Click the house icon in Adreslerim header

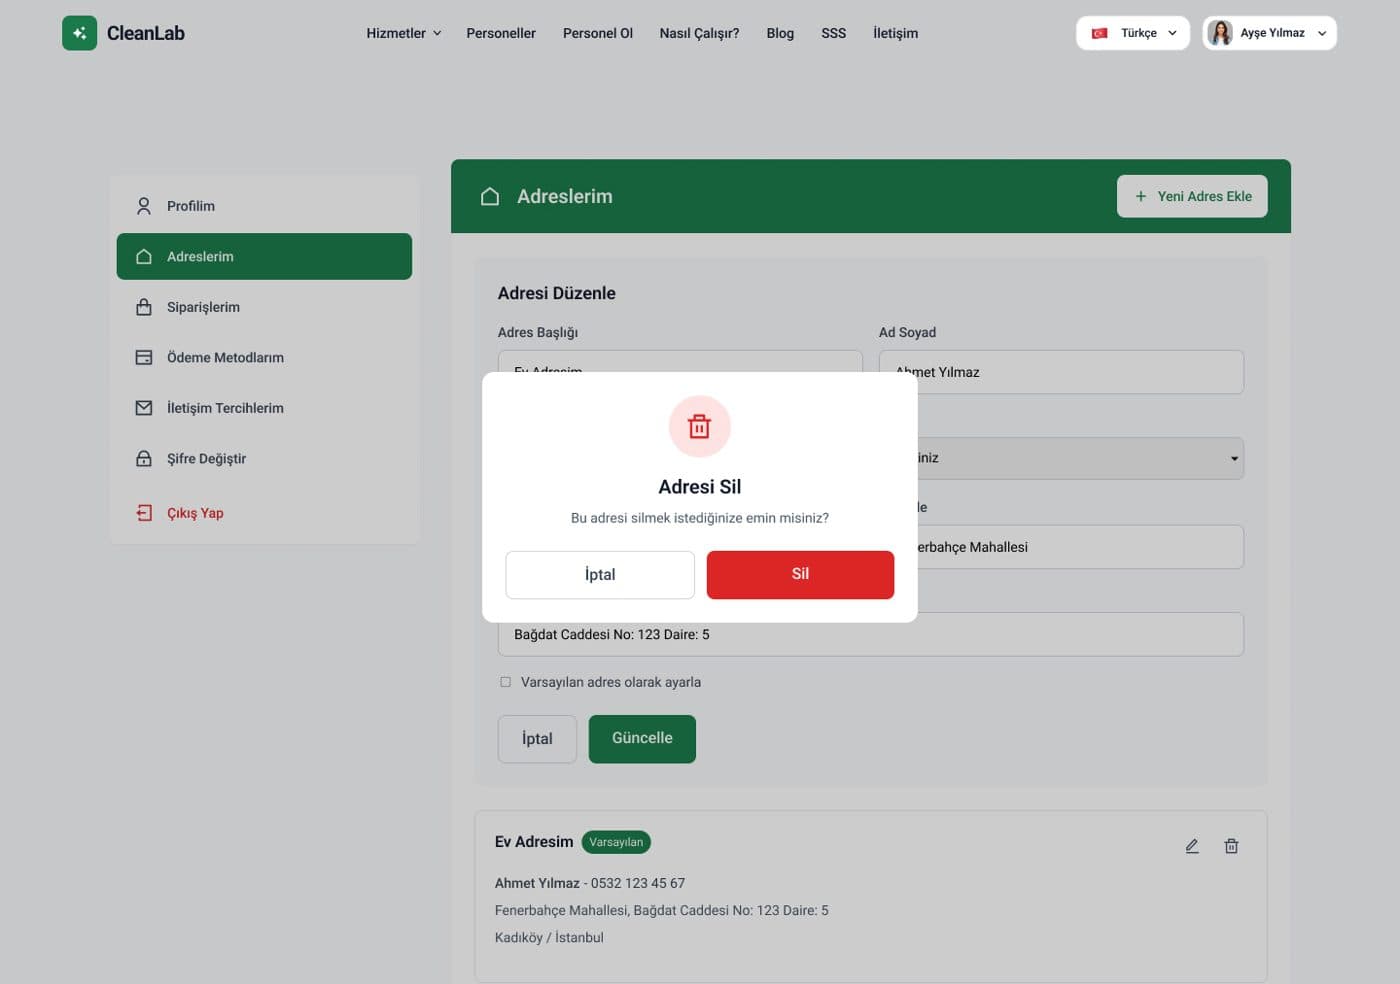tap(490, 196)
